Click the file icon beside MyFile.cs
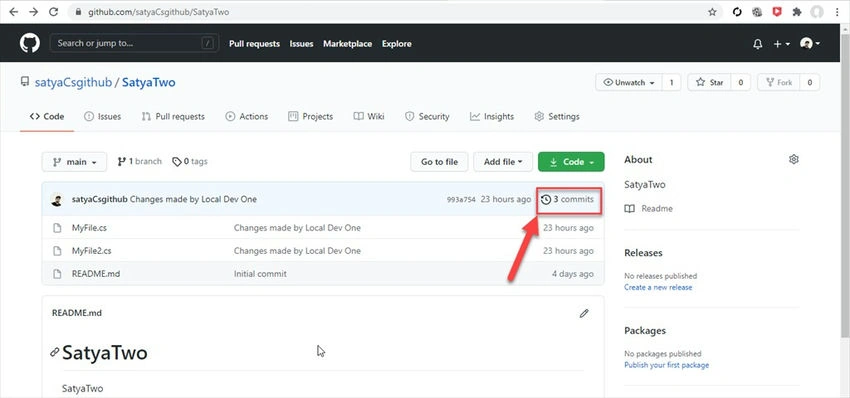The image size is (850, 398). point(57,228)
